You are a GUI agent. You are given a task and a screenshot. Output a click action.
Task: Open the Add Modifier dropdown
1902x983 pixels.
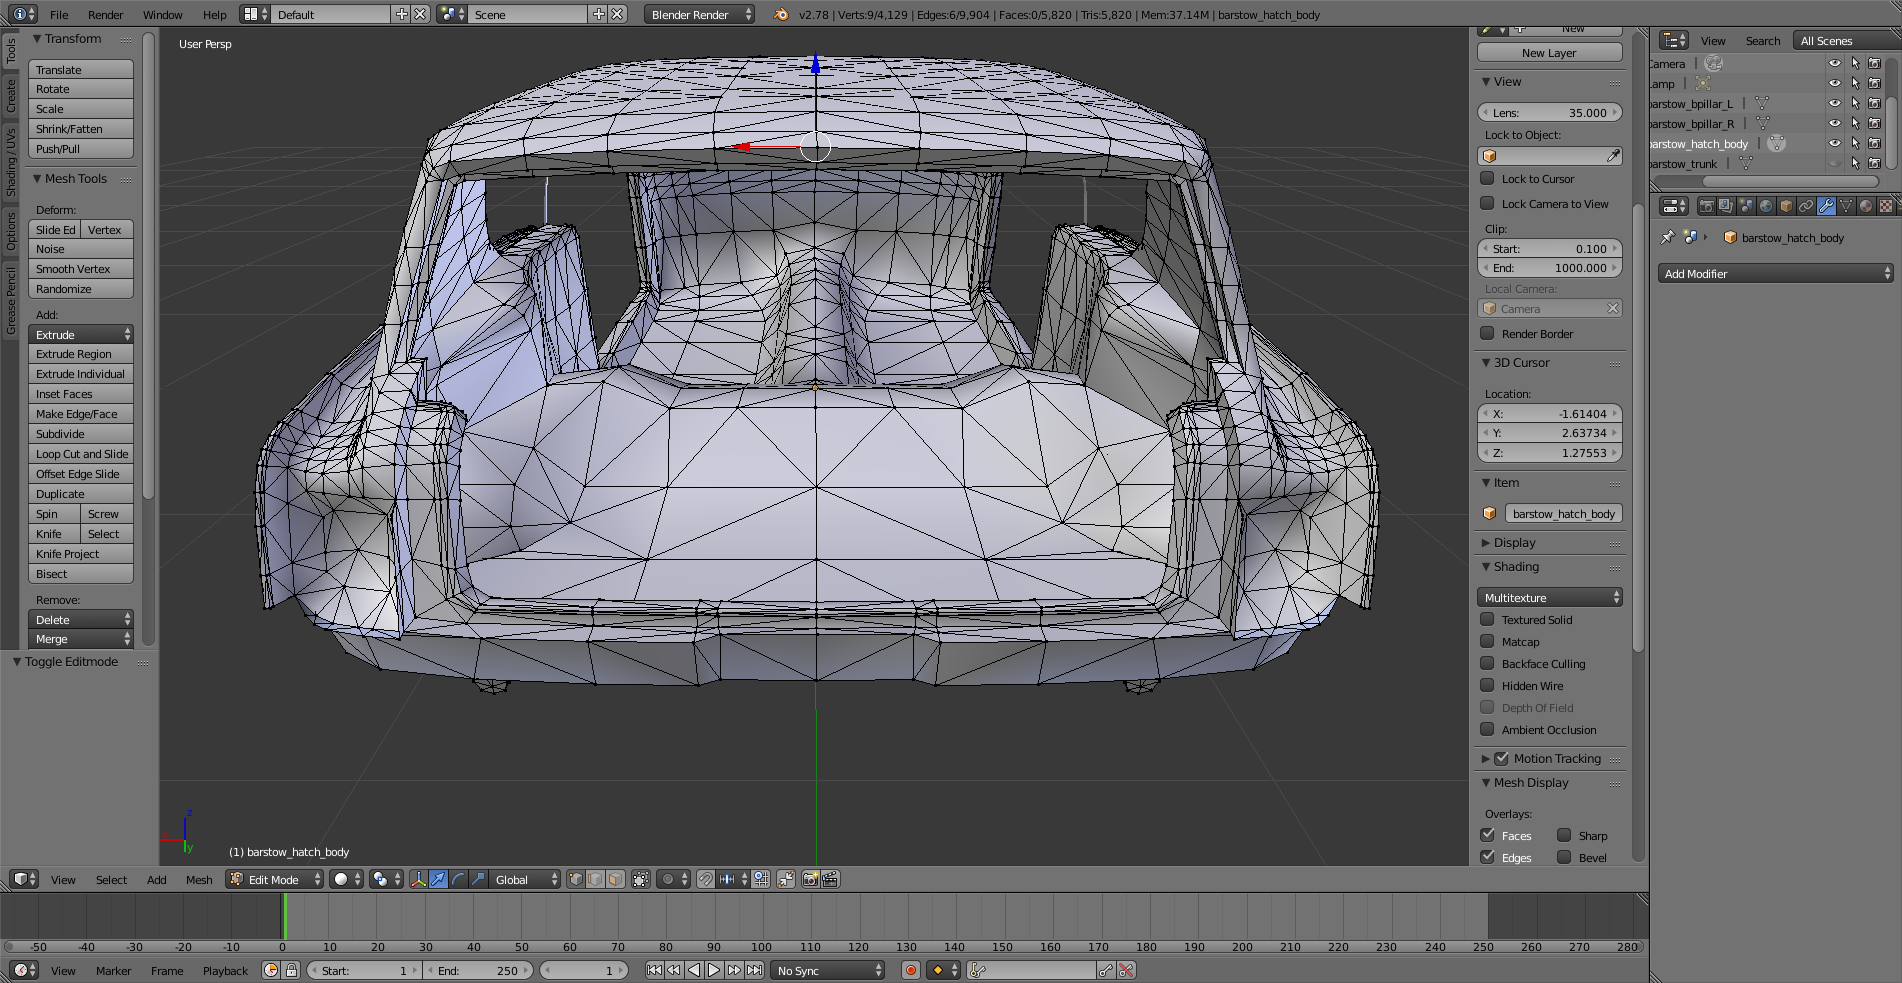(1776, 274)
